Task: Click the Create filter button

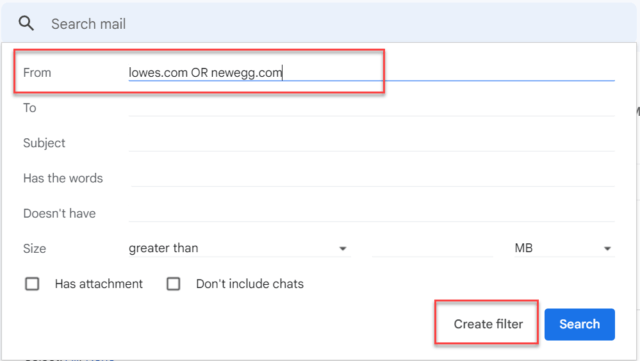Action: [488, 324]
